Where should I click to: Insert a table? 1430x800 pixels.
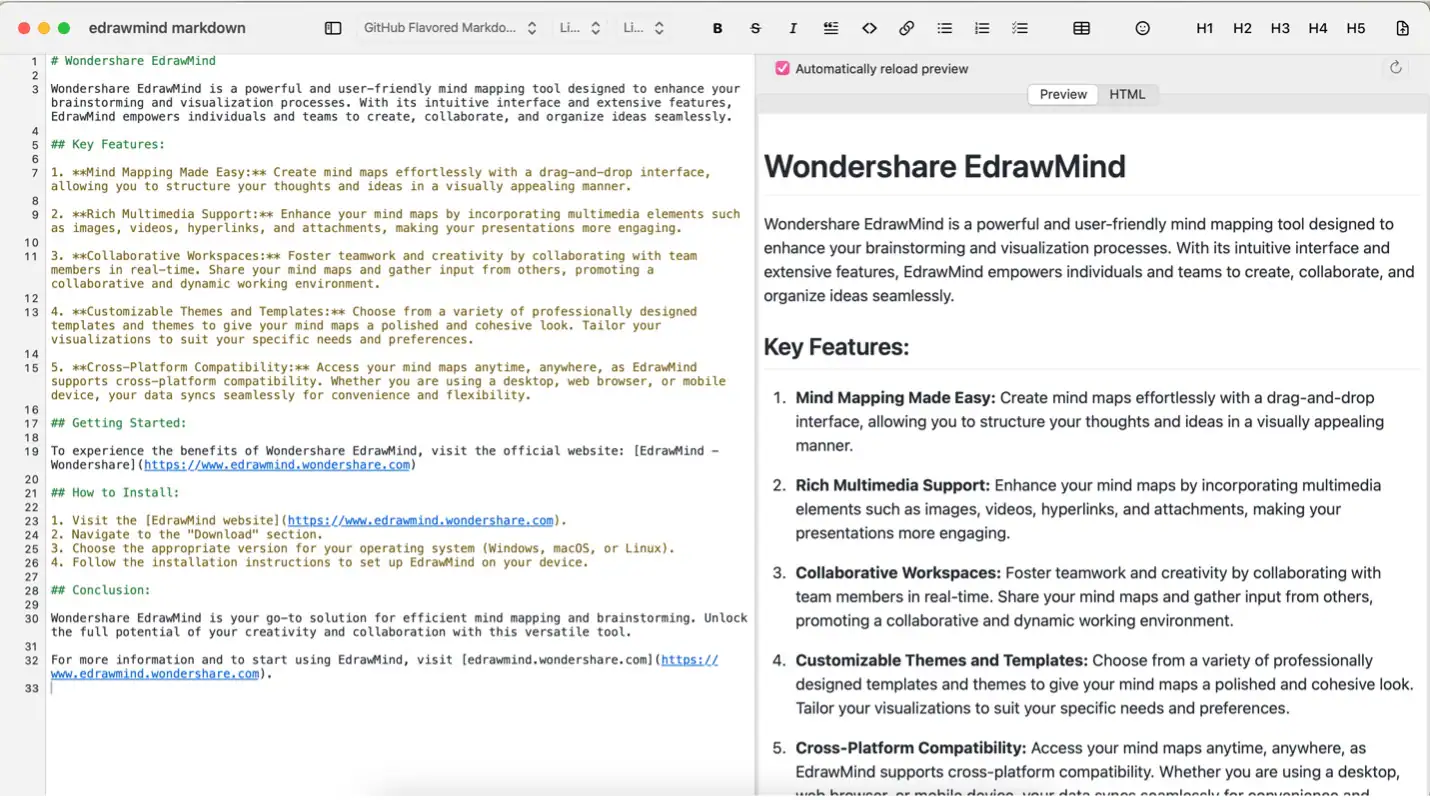1081,28
